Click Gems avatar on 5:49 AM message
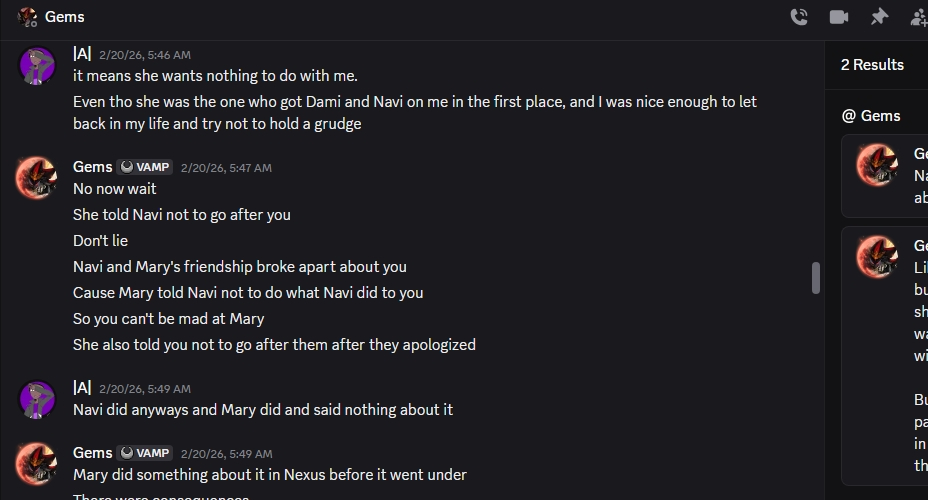The width and height of the screenshot is (928, 500). pos(37,464)
